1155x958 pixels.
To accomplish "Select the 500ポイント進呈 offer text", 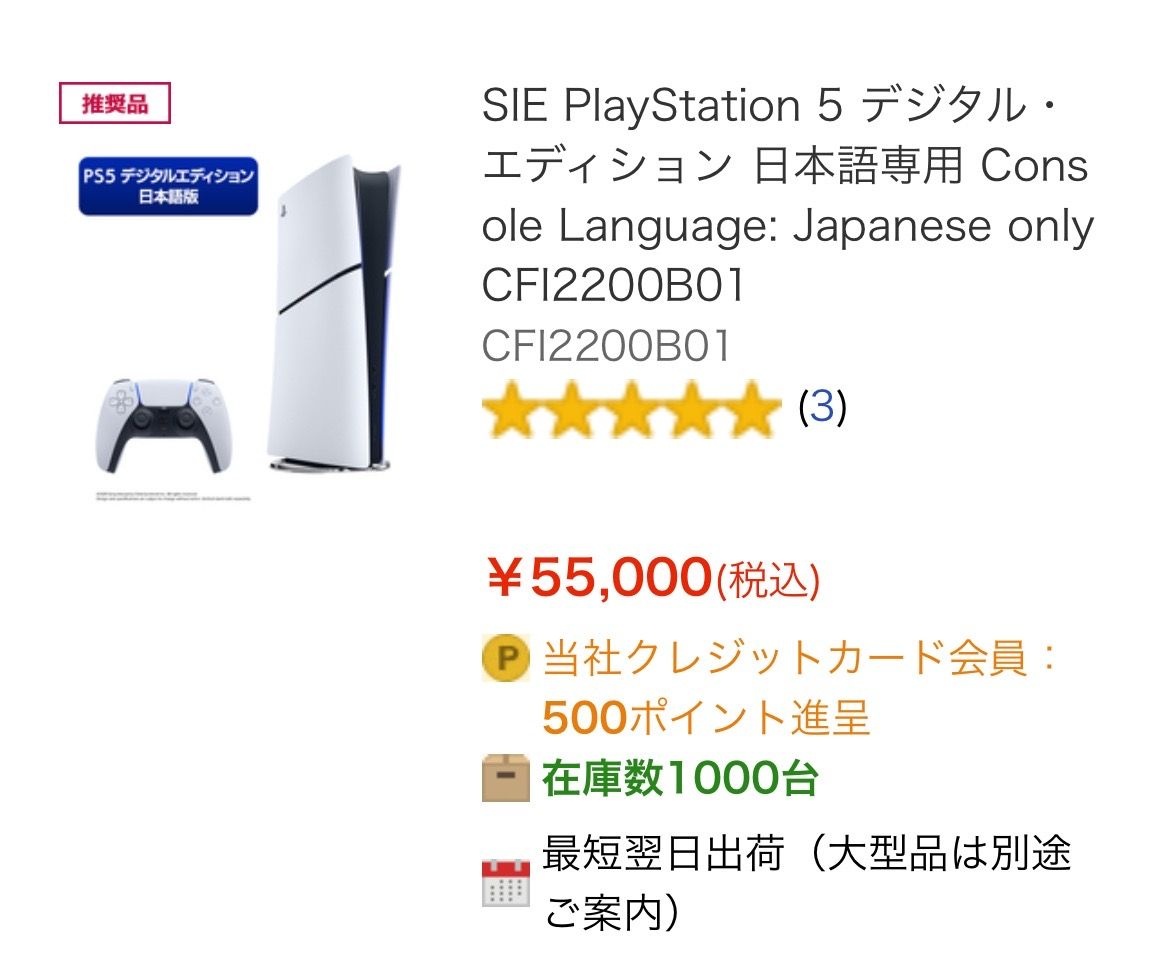I will click(x=706, y=717).
